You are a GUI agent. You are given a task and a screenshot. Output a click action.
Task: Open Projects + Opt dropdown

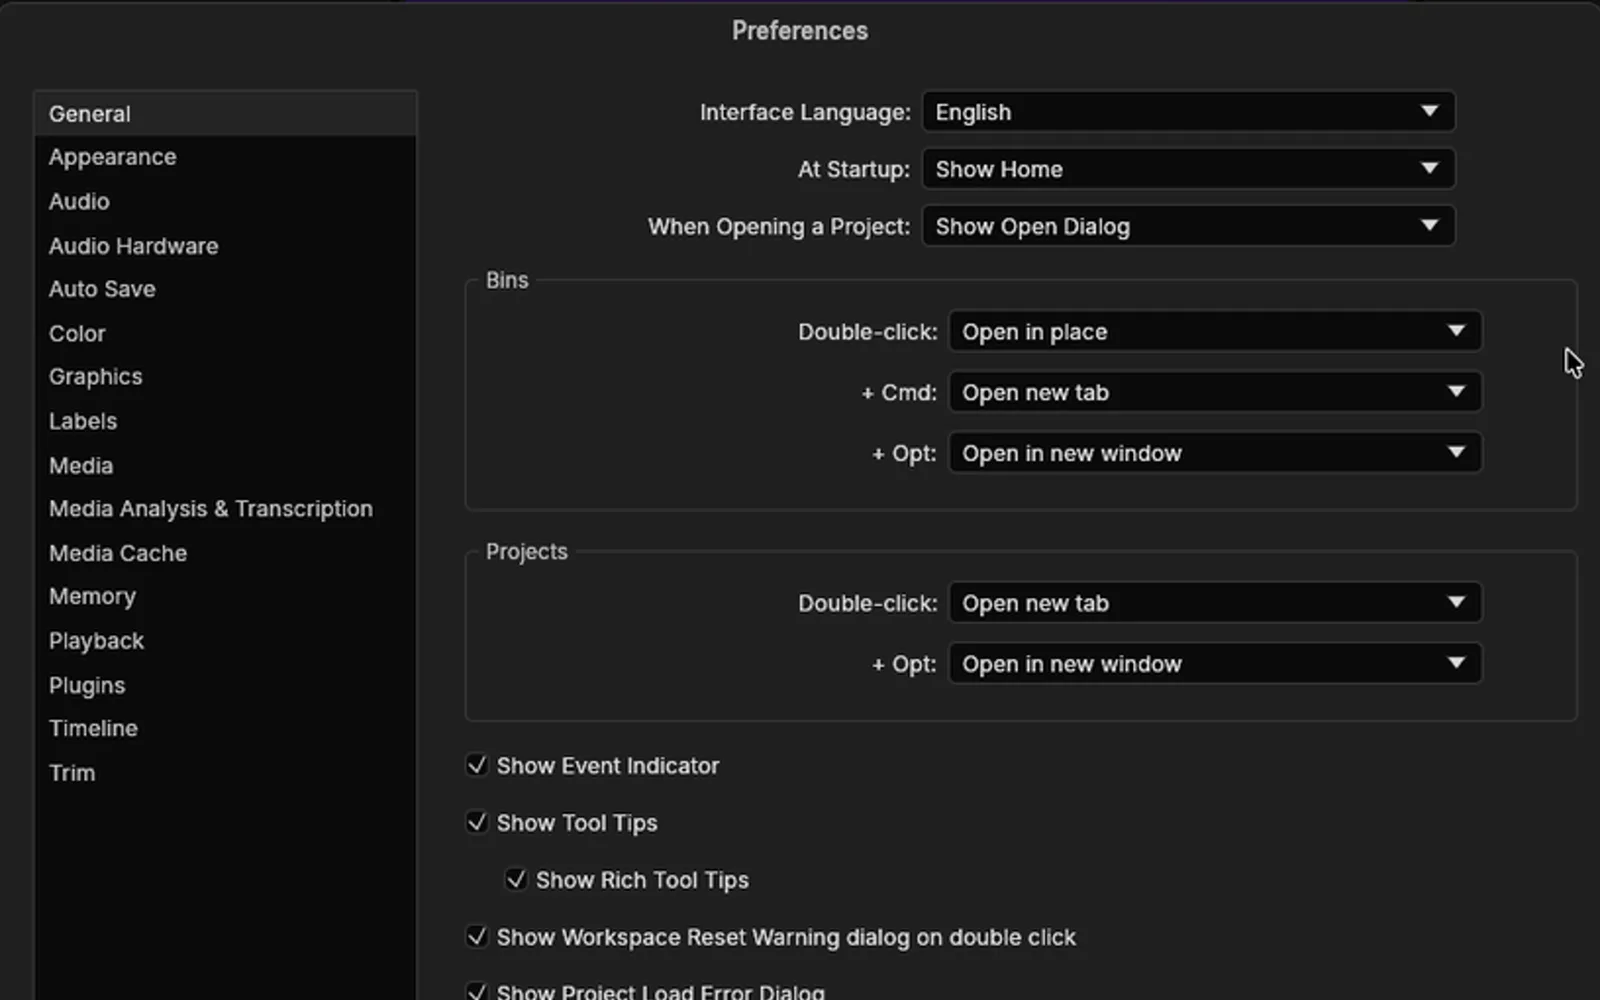pos(1215,664)
